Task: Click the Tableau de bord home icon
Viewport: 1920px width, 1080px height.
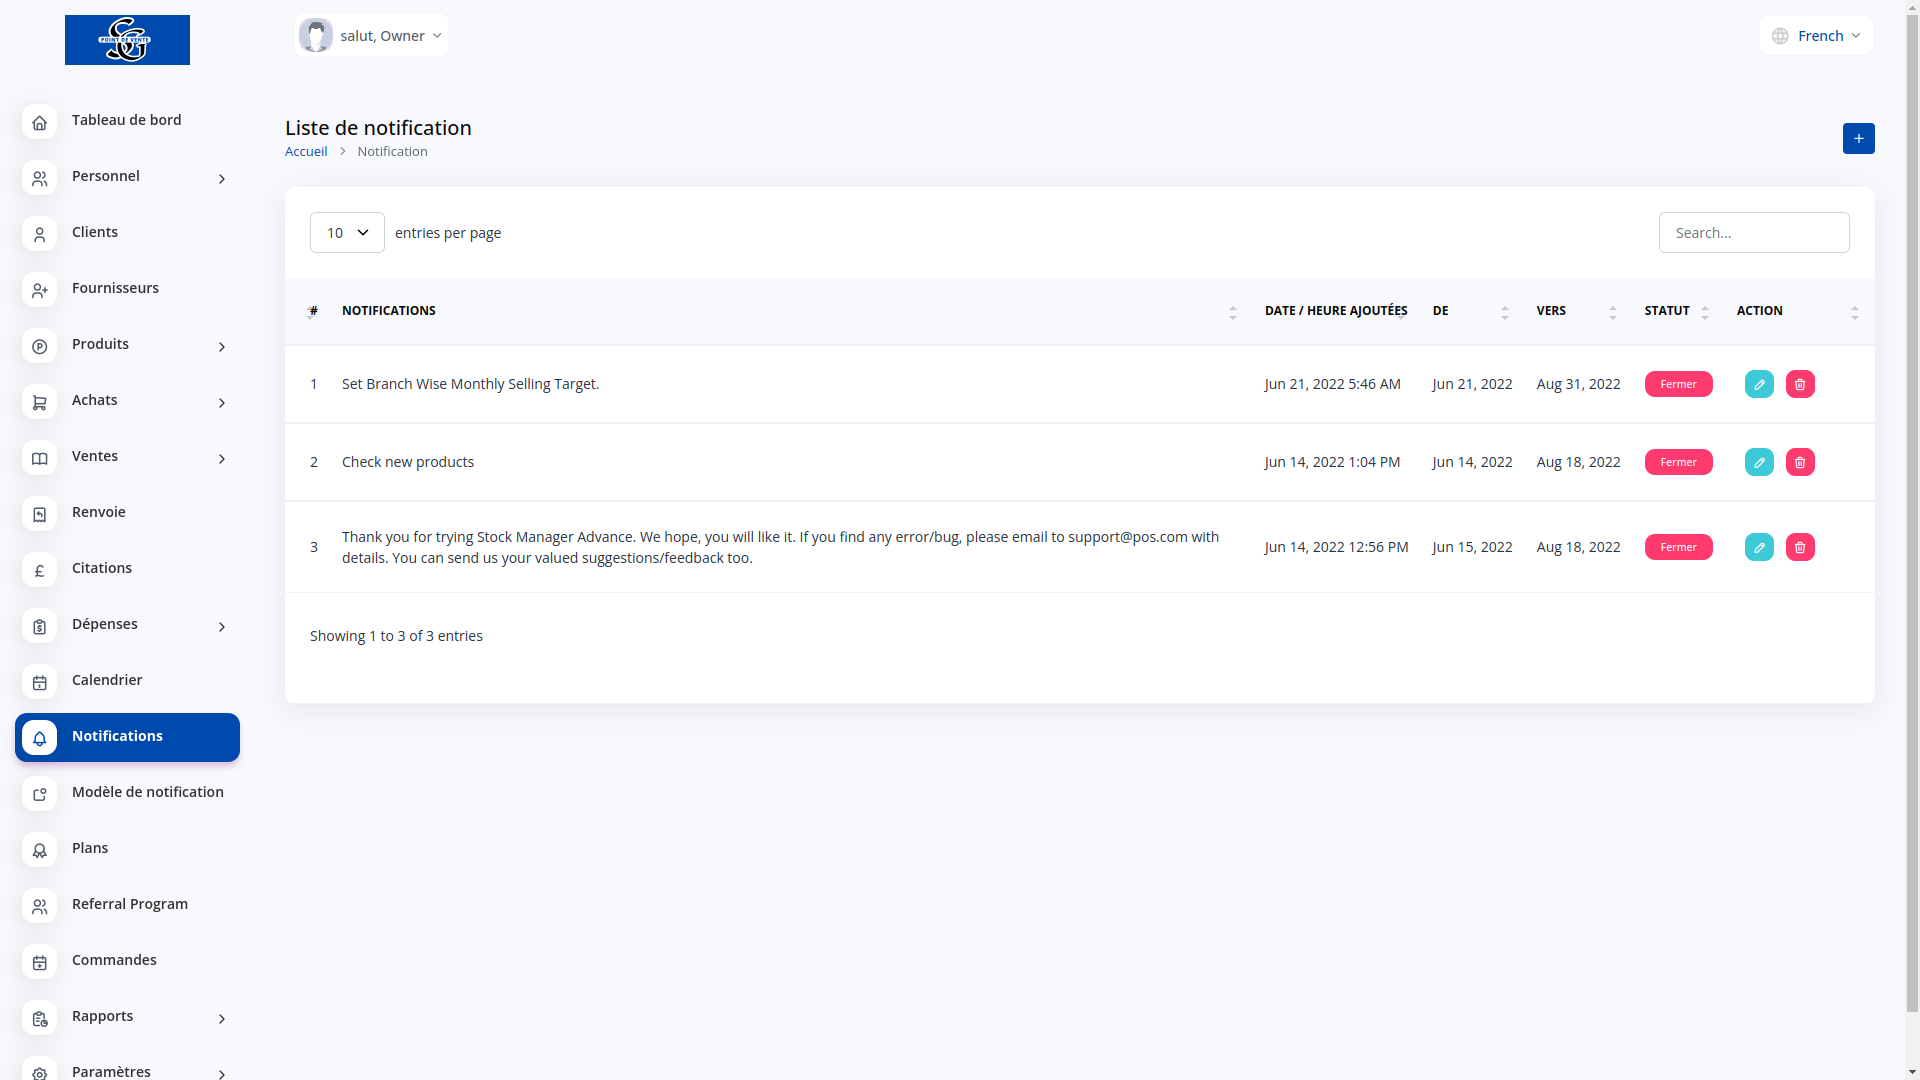Action: pyautogui.click(x=39, y=122)
